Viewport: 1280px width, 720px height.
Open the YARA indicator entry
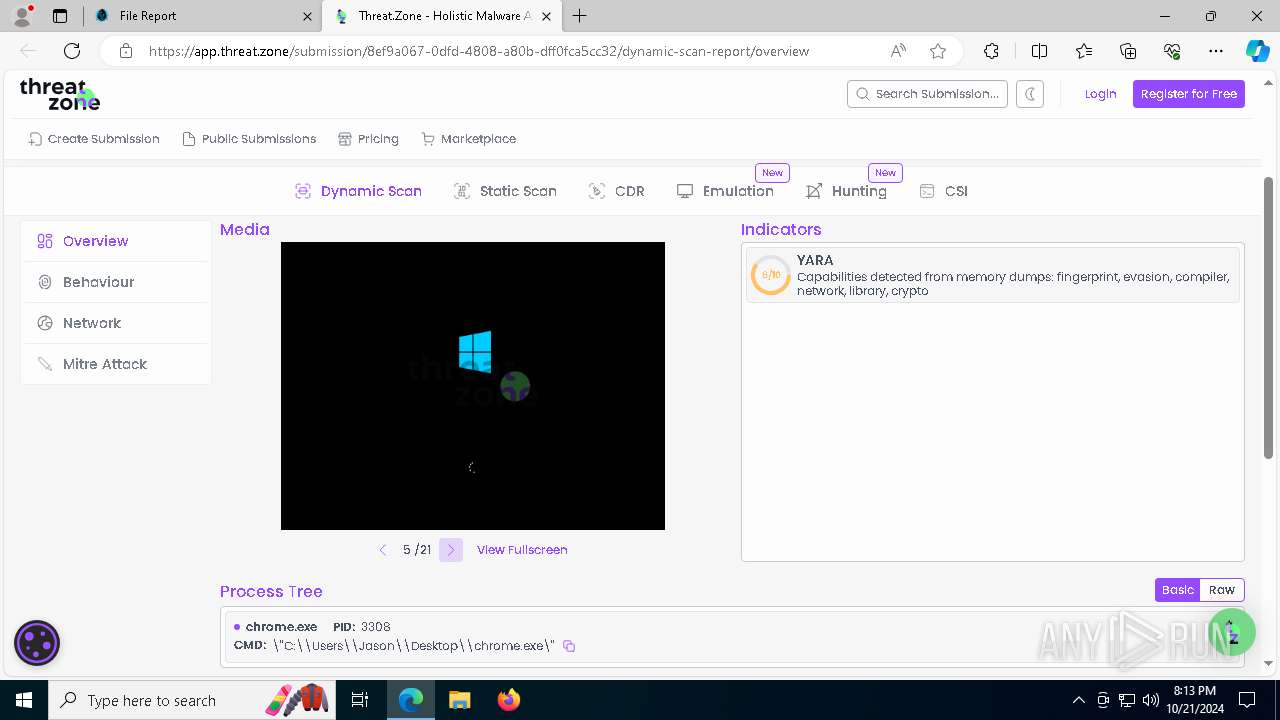point(993,275)
